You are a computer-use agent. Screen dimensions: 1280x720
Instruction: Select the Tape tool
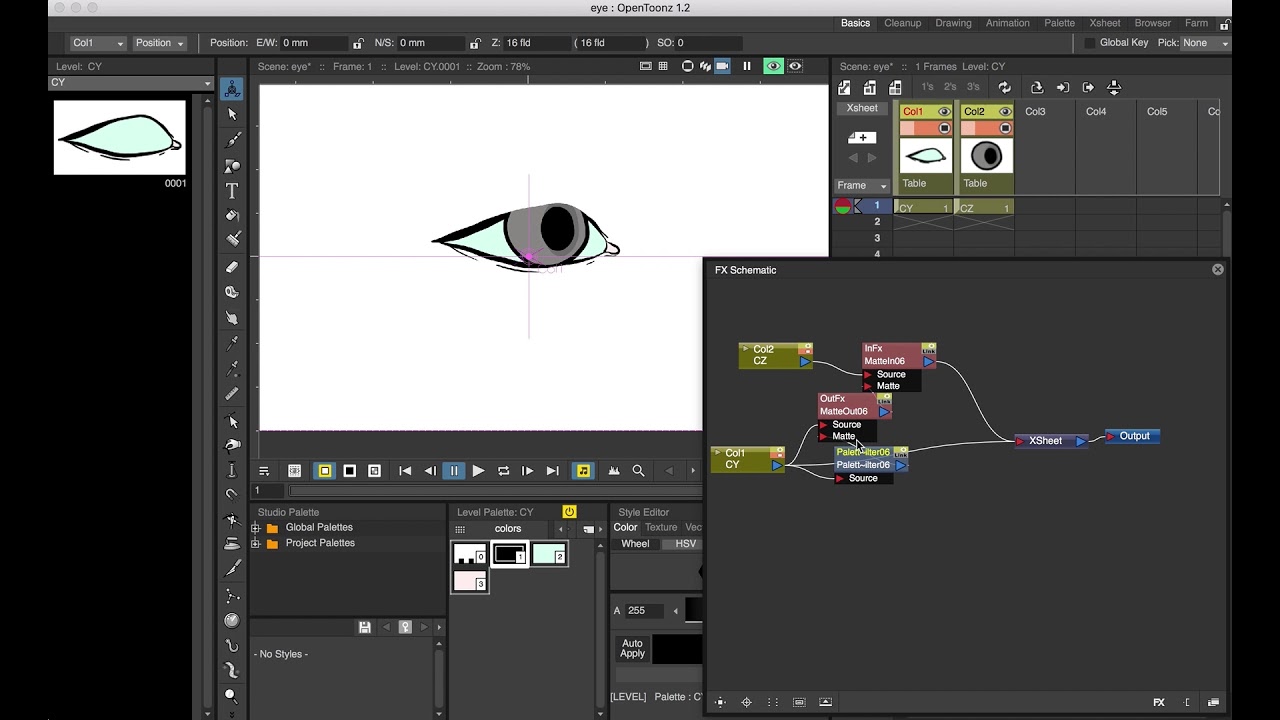coord(232,292)
